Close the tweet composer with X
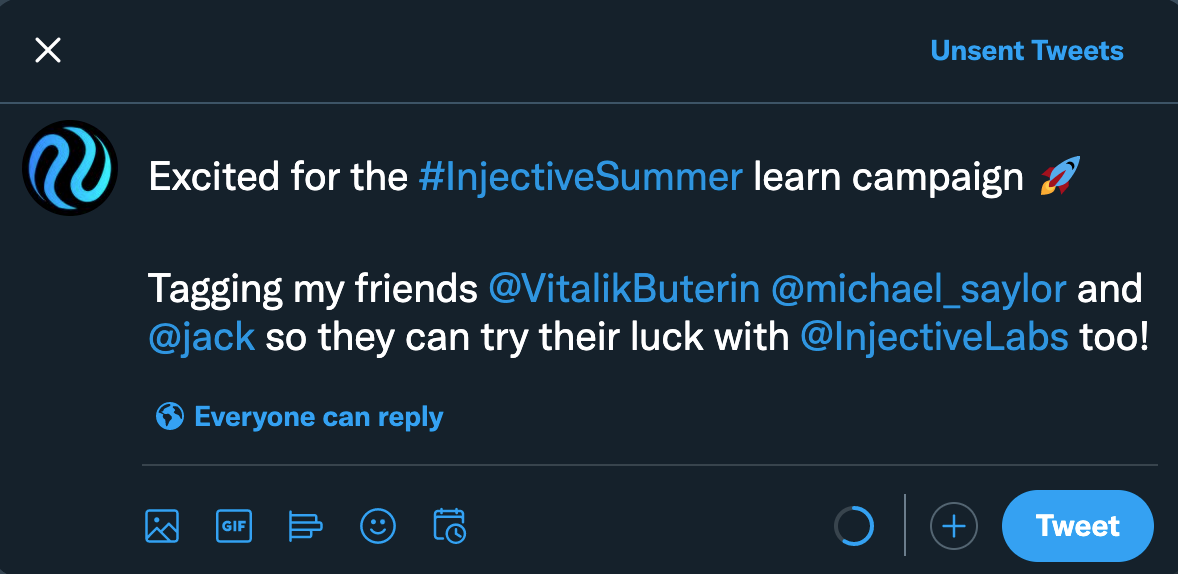Image resolution: width=1178 pixels, height=574 pixels. (48, 51)
